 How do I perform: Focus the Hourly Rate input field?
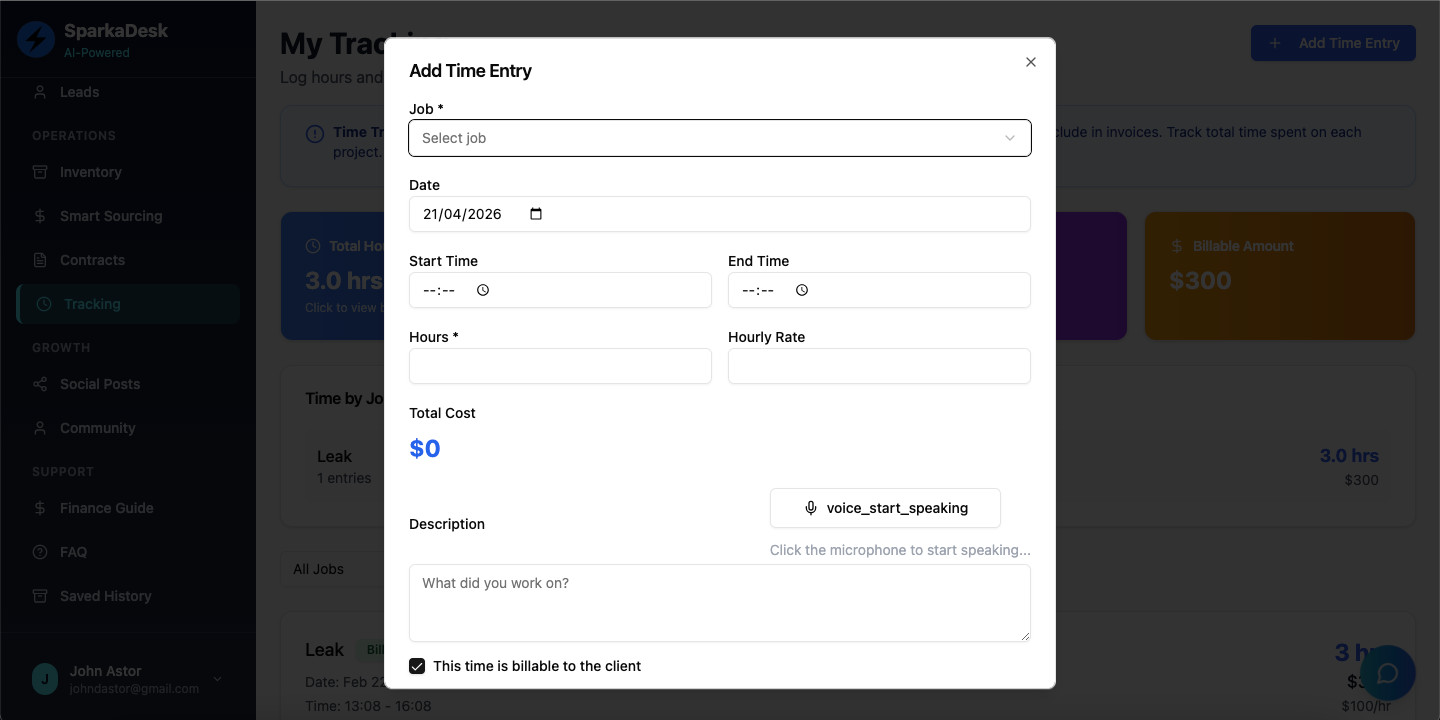click(x=879, y=366)
